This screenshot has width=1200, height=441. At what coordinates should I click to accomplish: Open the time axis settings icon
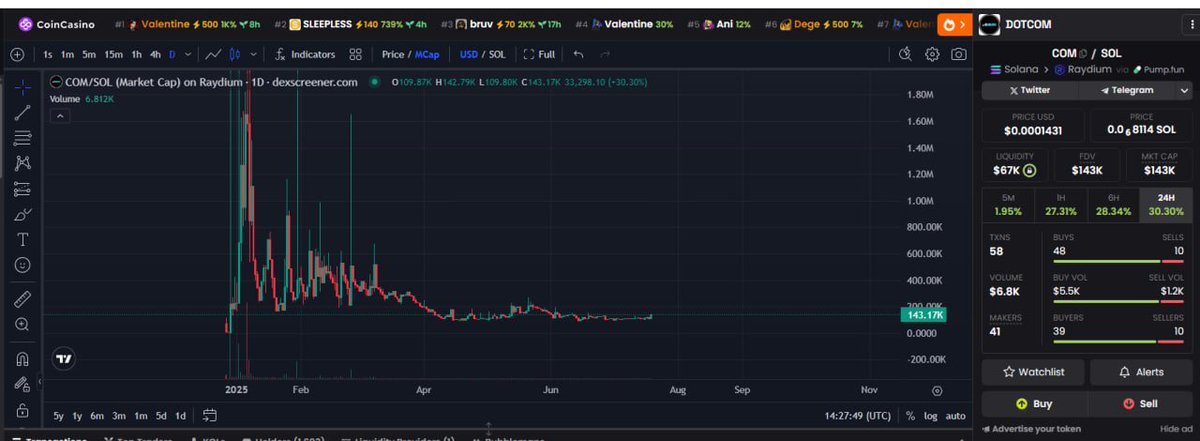pyautogui.click(x=937, y=391)
